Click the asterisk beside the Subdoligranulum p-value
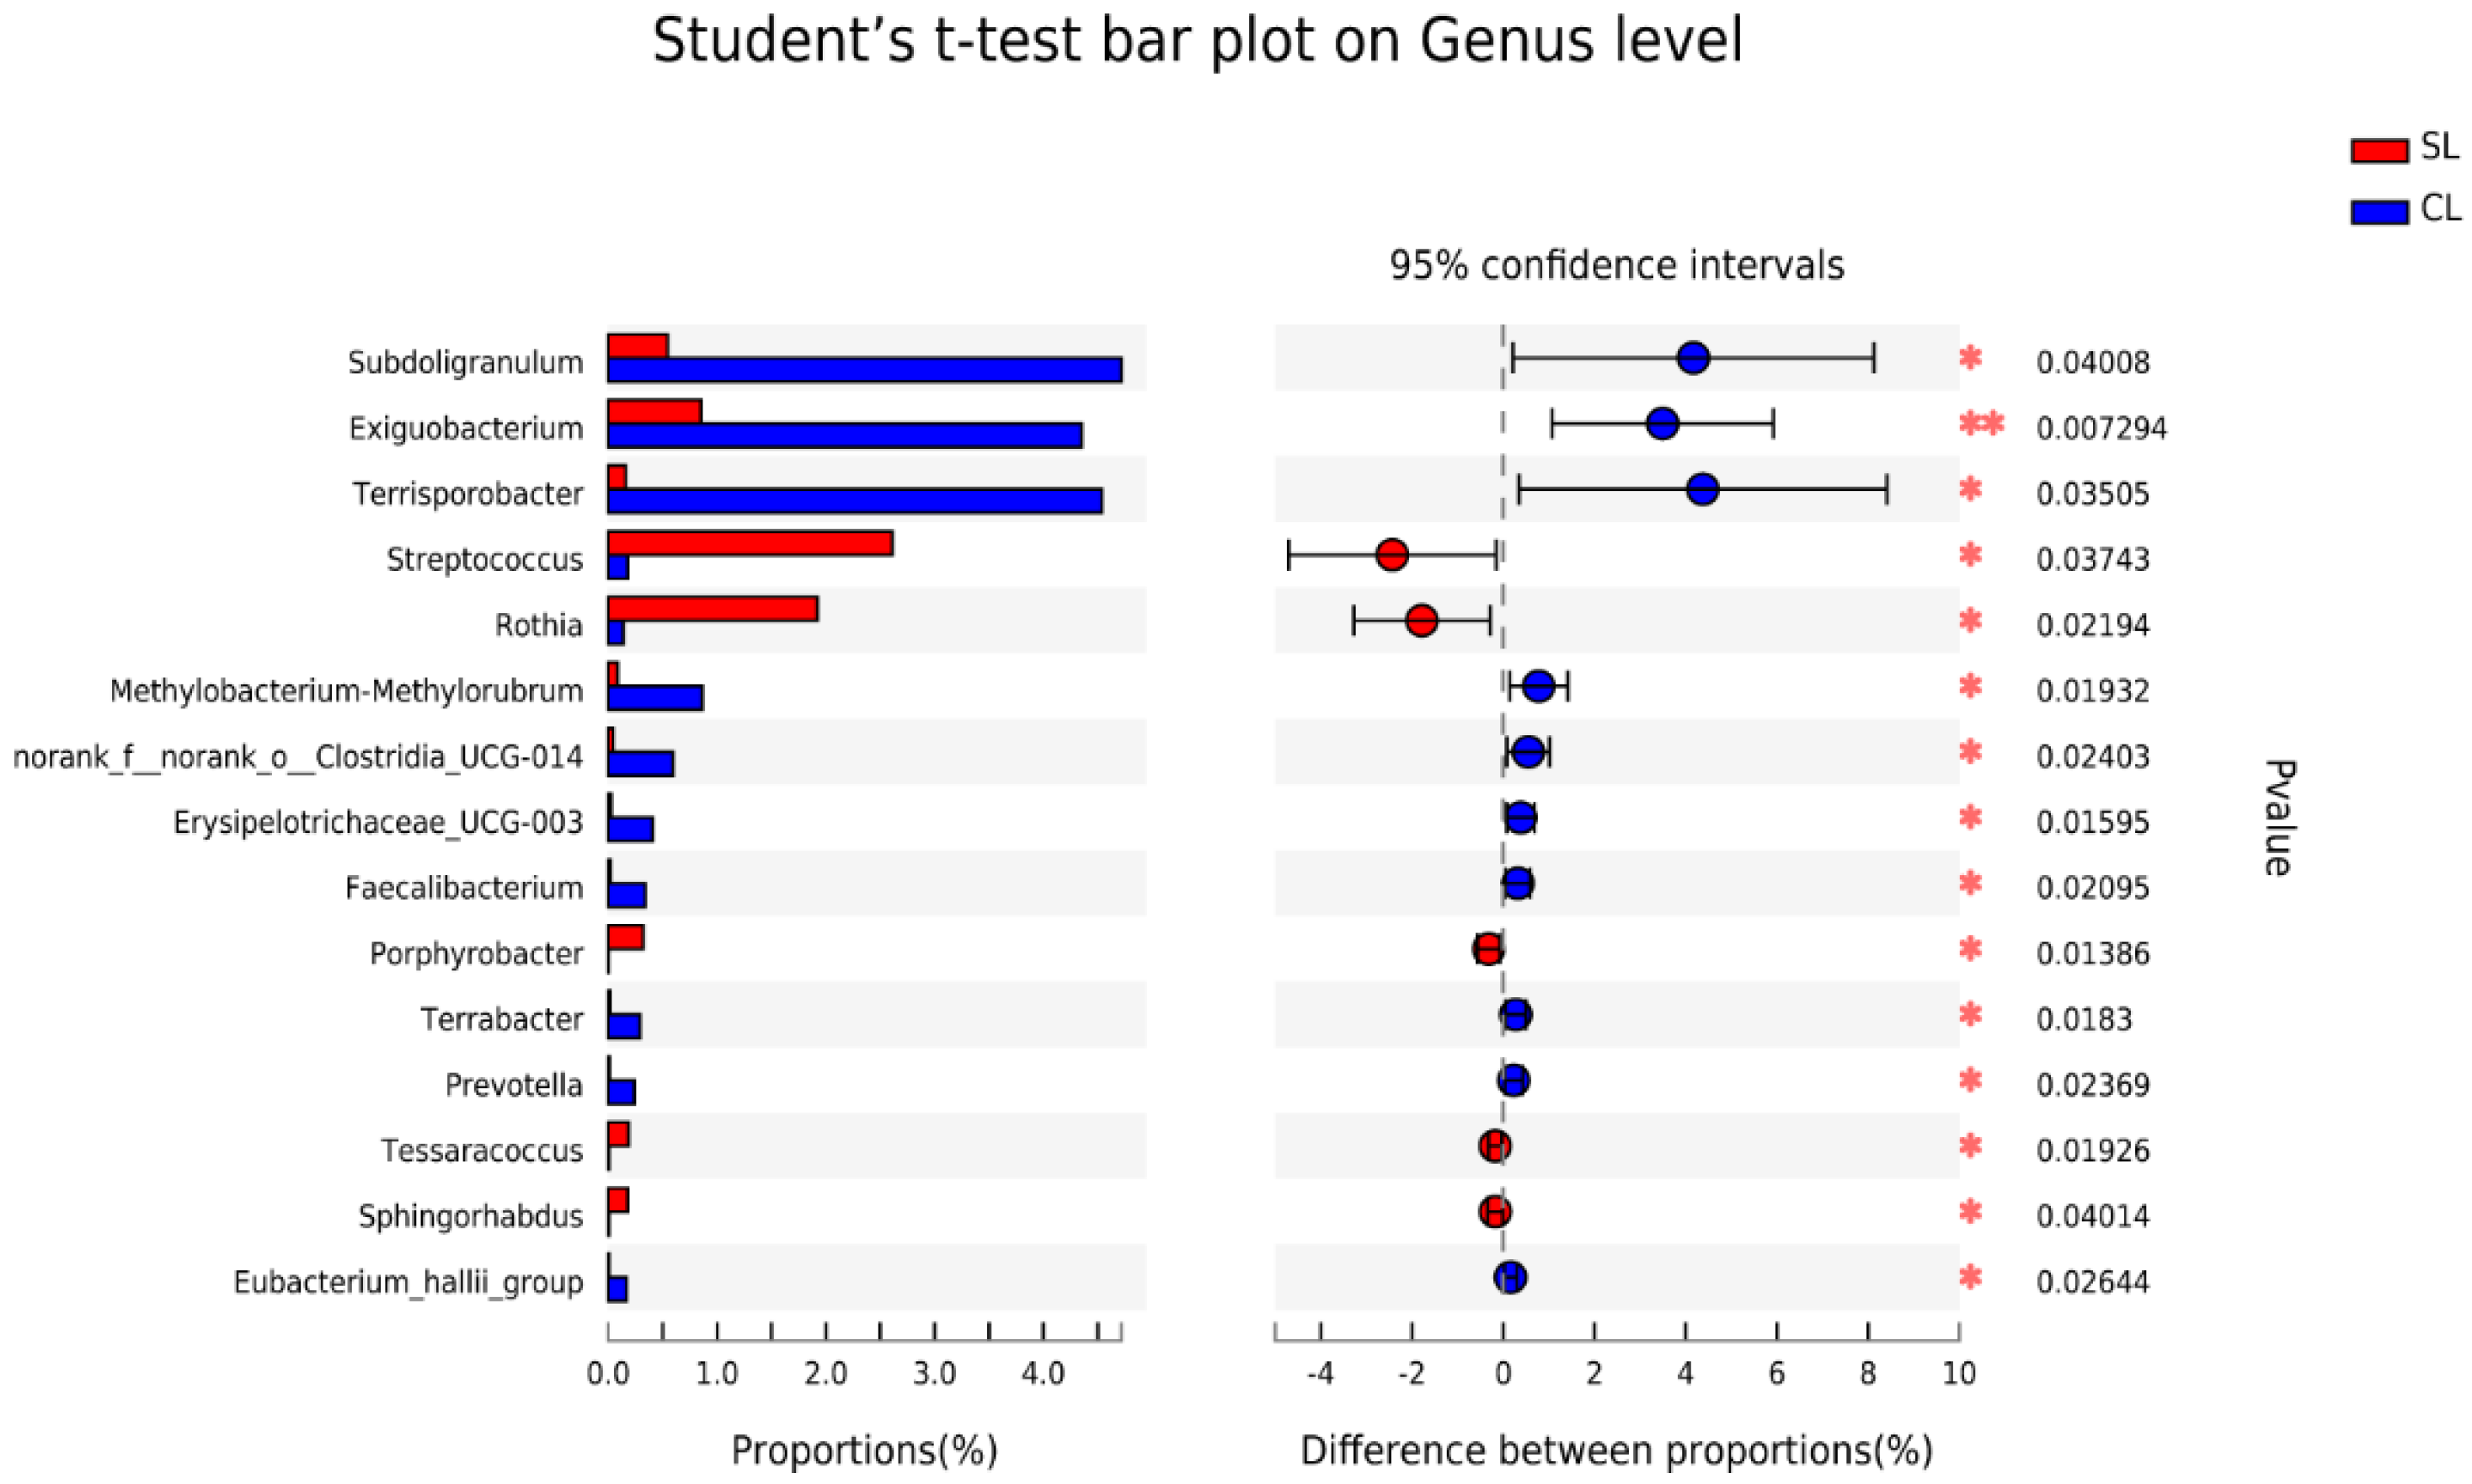2472x1484 pixels. click(x=1970, y=358)
